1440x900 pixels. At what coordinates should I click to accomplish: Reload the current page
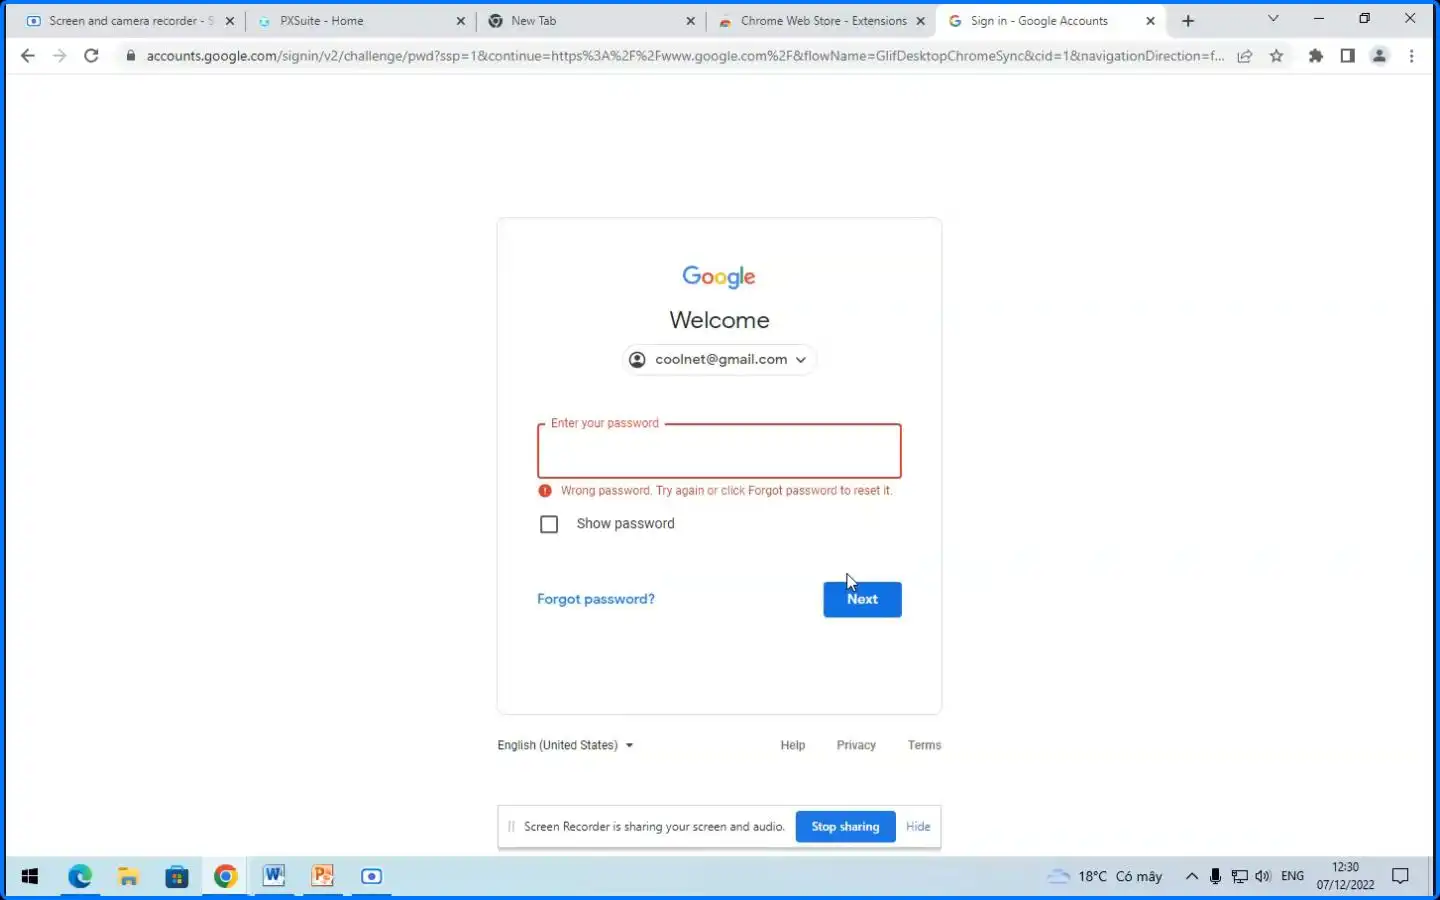pyautogui.click(x=91, y=56)
